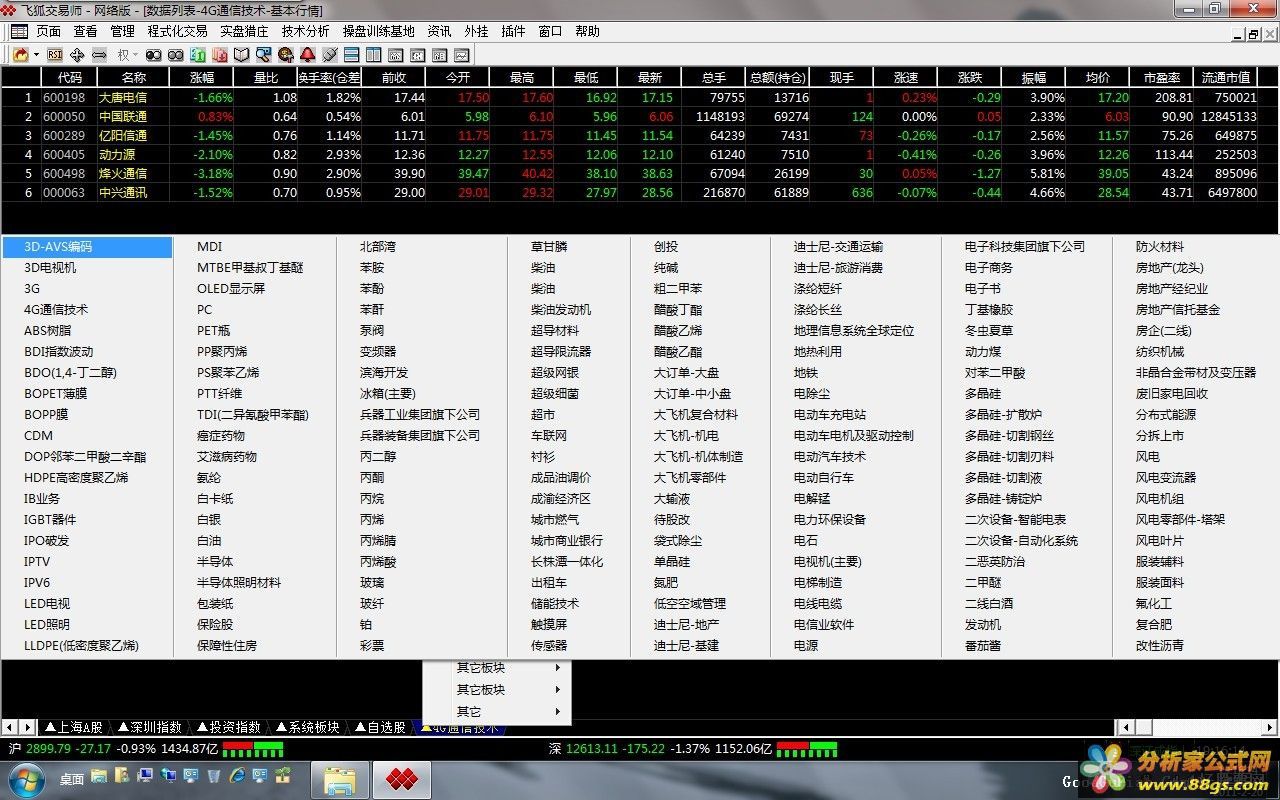Sort by the 涨幅 column header
Image resolution: width=1280 pixels, height=800 pixels.
tap(201, 77)
